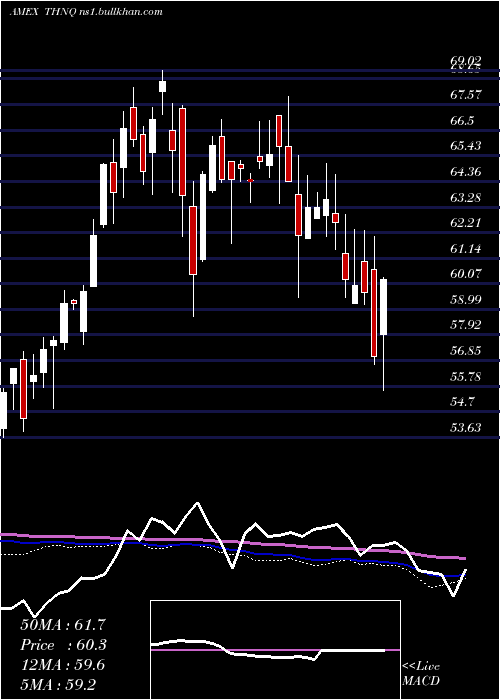Image resolution: width=500 pixels, height=700 pixels.
Task: Click the 54.7 price axis label
Action: tap(462, 402)
